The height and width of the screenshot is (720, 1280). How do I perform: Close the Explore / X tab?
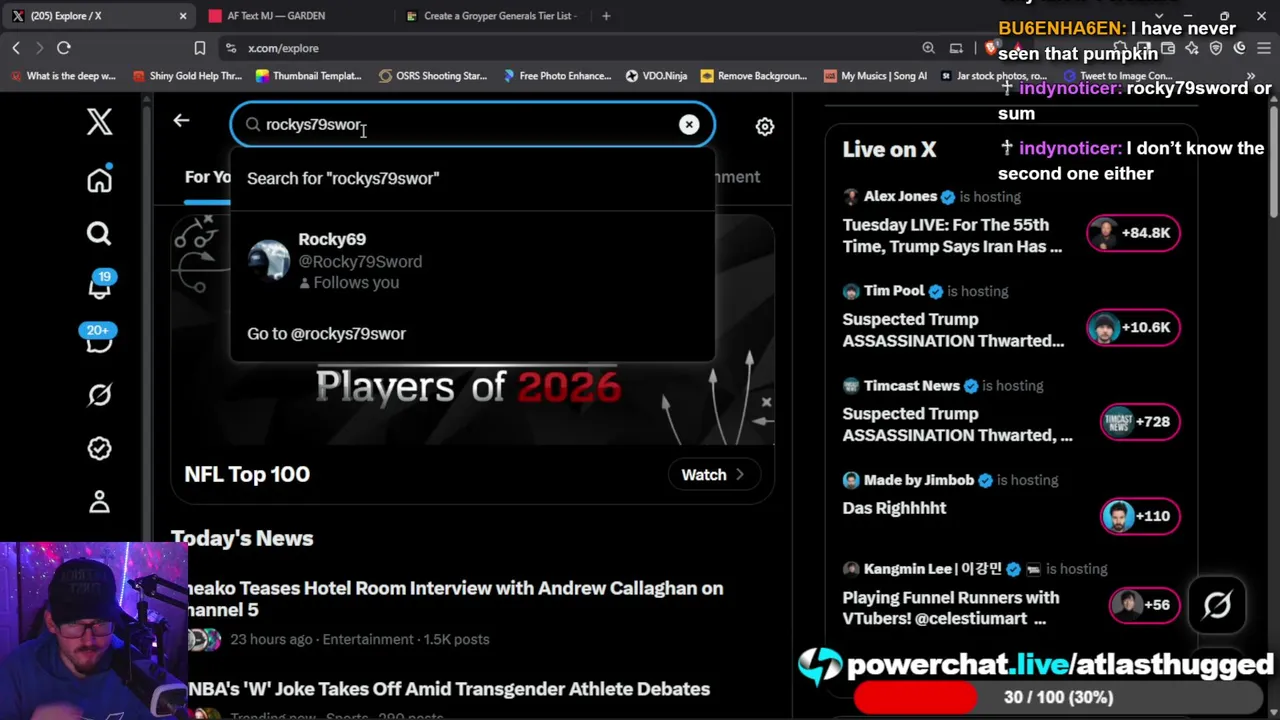183,16
